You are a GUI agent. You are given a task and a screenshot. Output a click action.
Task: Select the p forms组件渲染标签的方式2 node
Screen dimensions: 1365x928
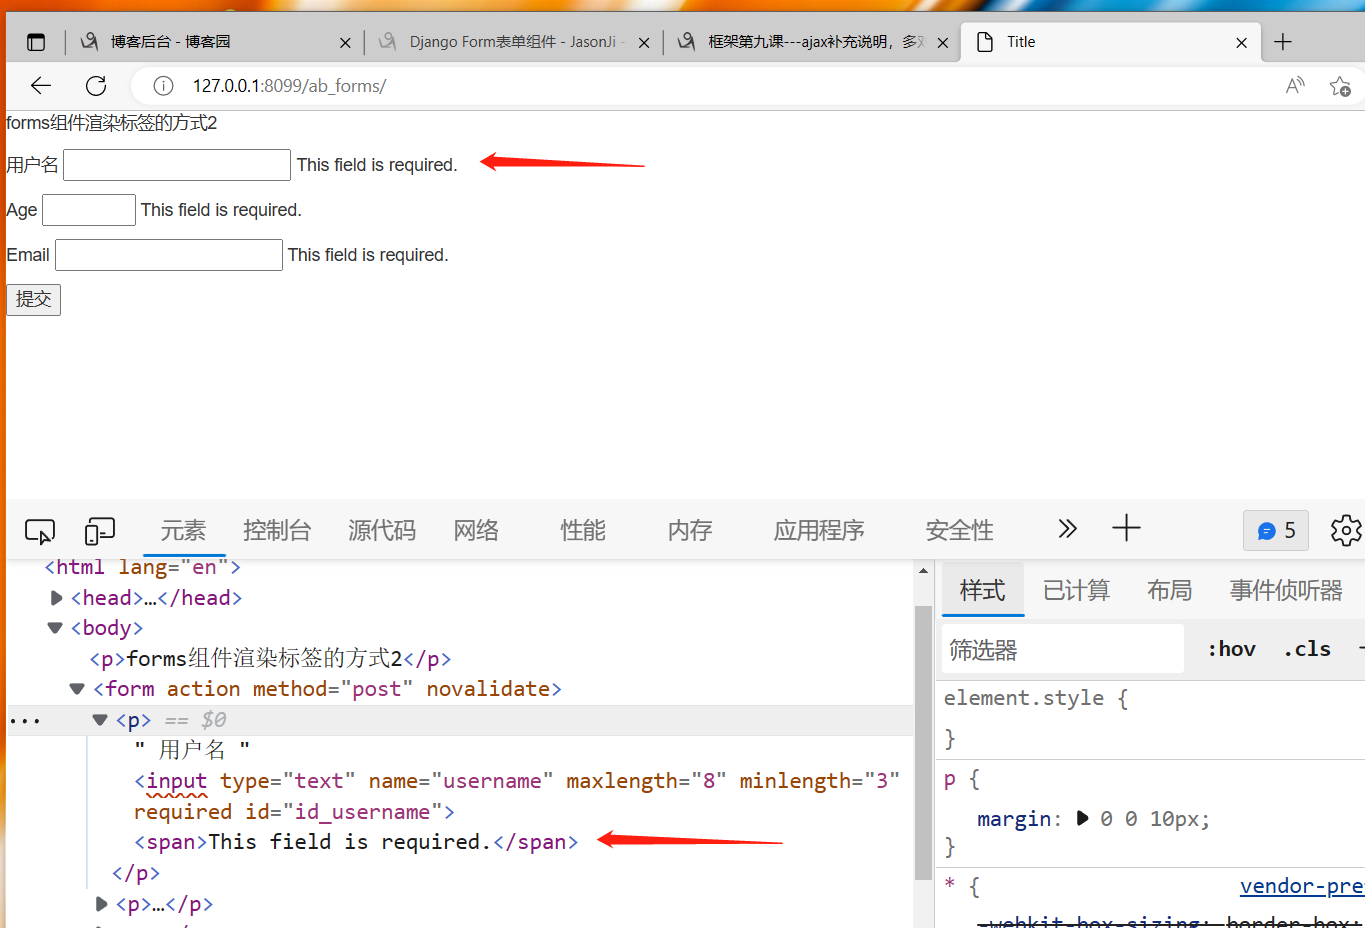270,659
